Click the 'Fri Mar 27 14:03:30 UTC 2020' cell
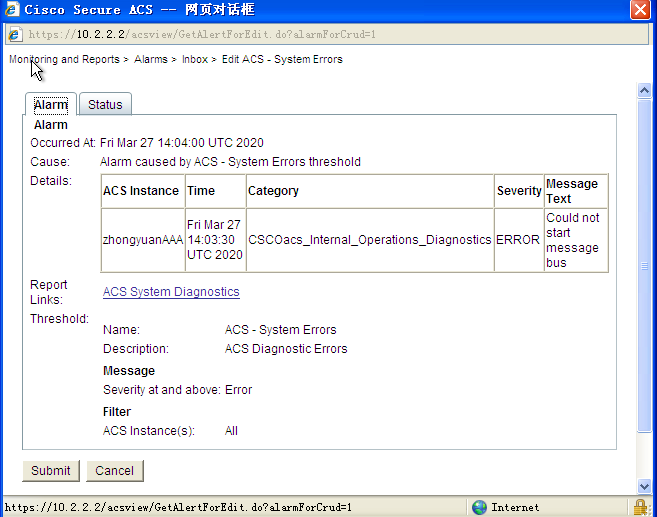The width and height of the screenshot is (657, 517). (215, 240)
